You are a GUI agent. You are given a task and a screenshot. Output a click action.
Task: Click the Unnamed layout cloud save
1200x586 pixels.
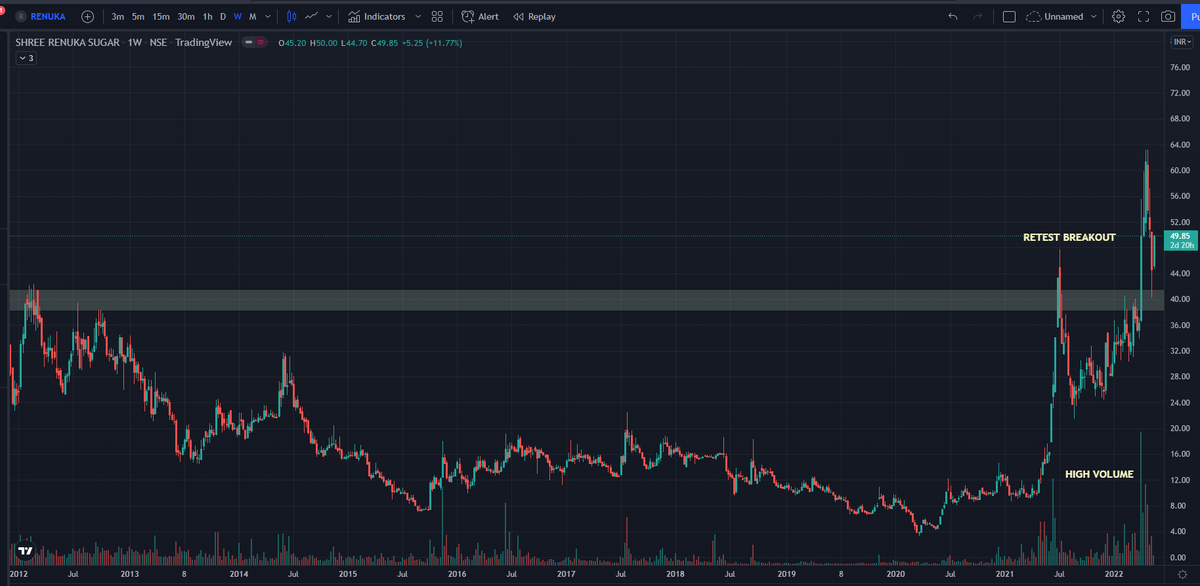1055,17
